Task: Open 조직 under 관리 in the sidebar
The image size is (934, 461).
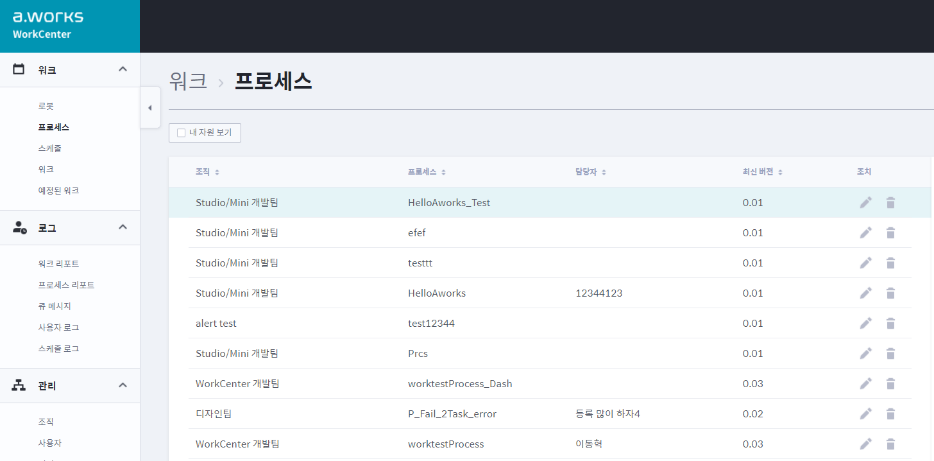Action: [46, 422]
